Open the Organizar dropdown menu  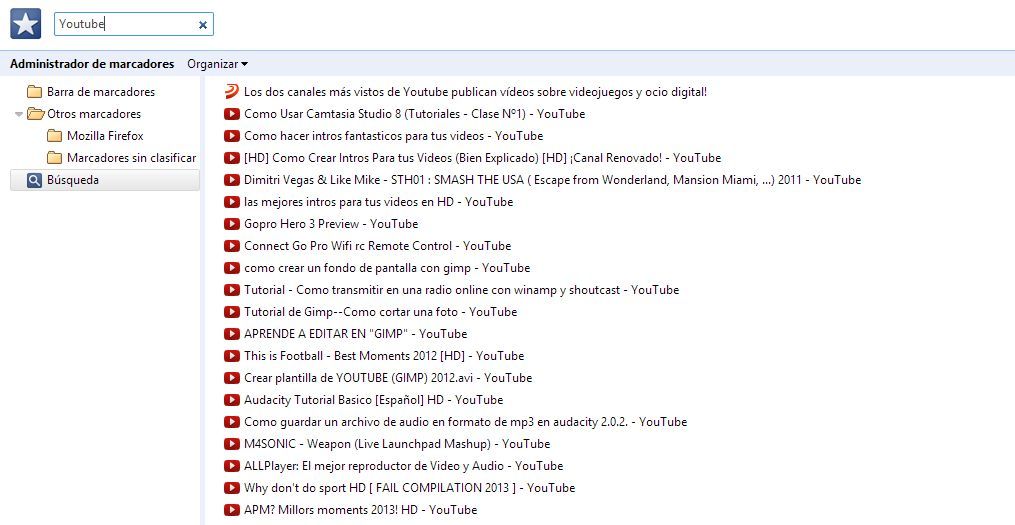click(218, 64)
